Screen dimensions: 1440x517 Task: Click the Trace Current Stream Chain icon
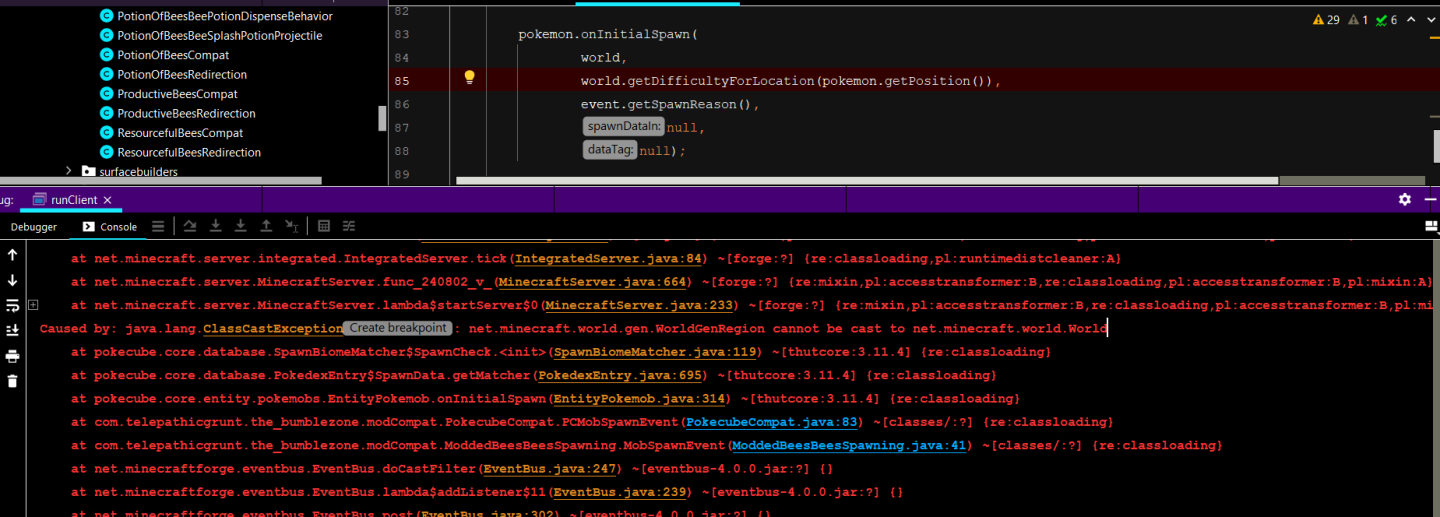349,227
